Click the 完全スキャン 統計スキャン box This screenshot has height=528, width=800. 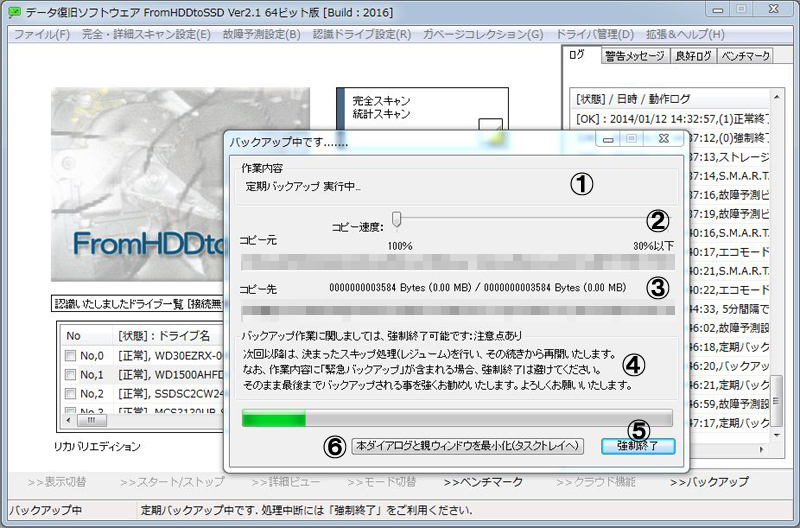(422, 109)
